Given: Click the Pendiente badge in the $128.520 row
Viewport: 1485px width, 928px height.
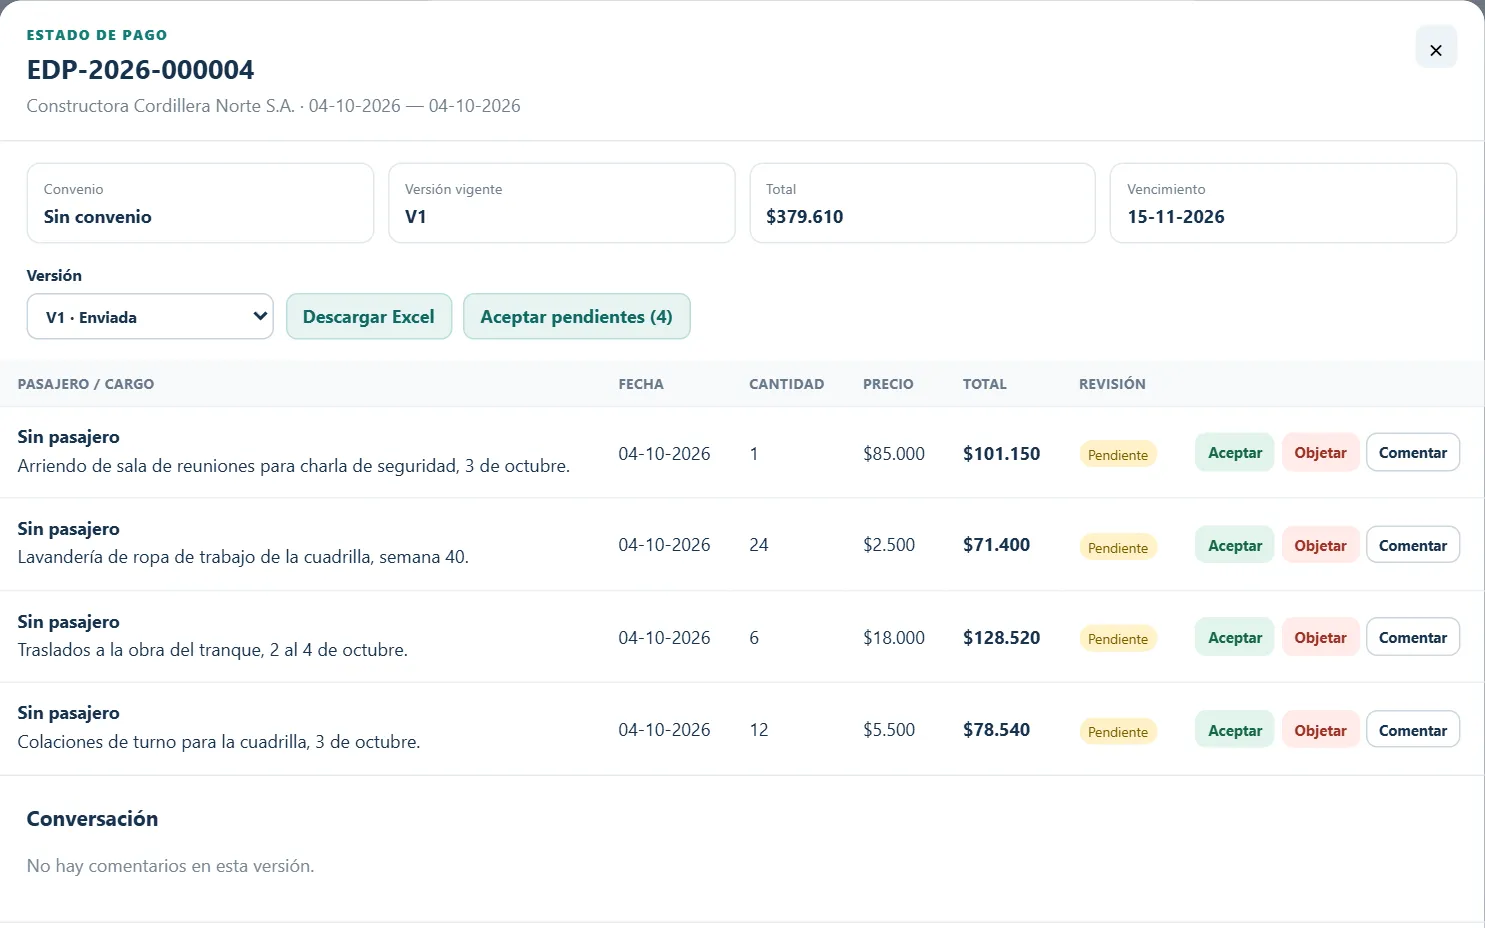Looking at the screenshot, I should 1118,639.
